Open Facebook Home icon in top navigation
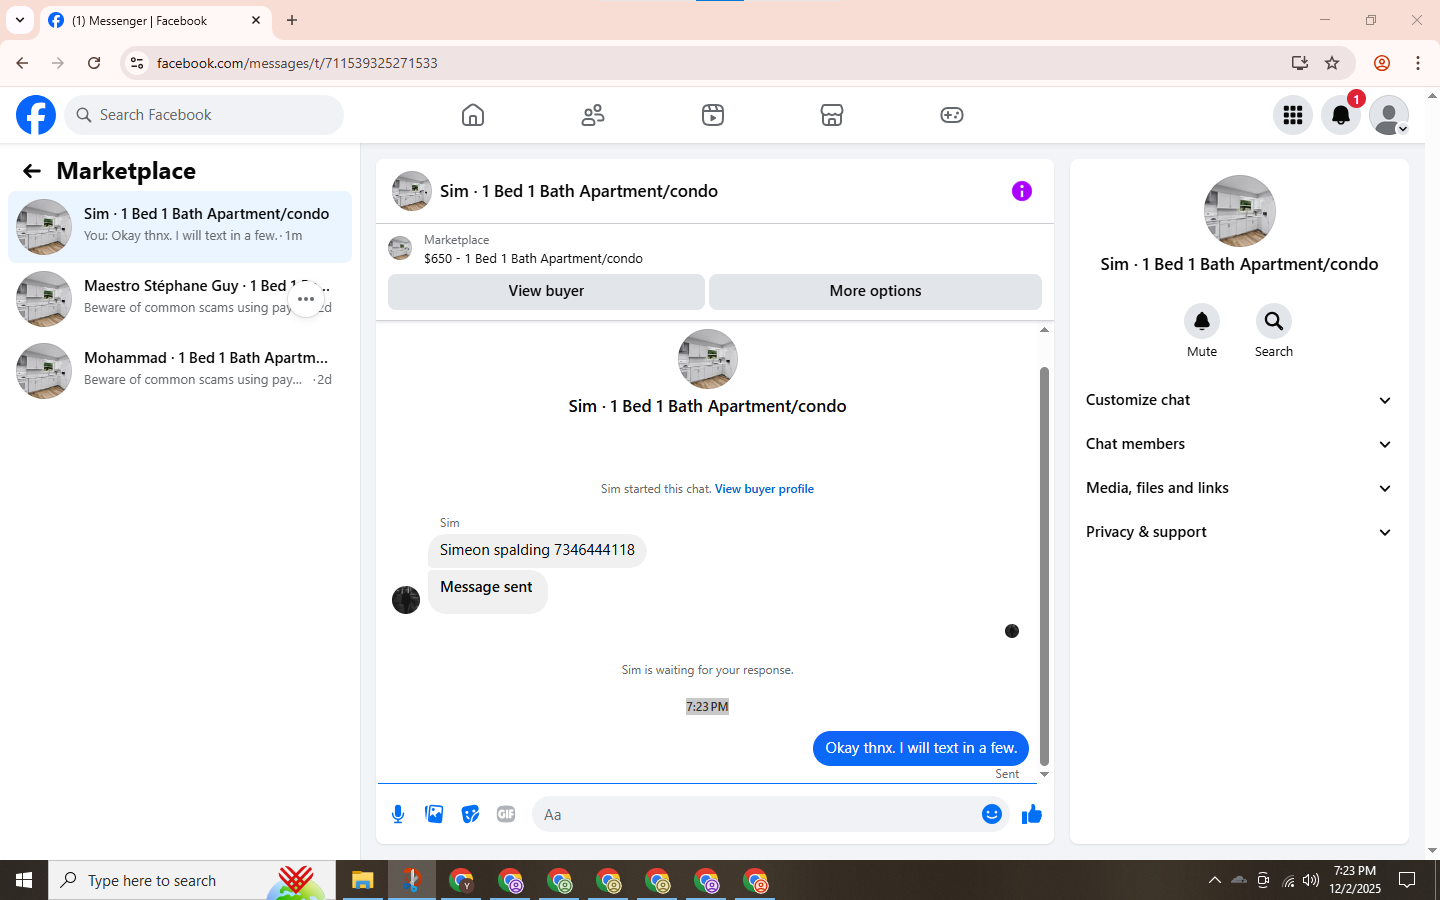This screenshot has width=1440, height=900. point(473,115)
